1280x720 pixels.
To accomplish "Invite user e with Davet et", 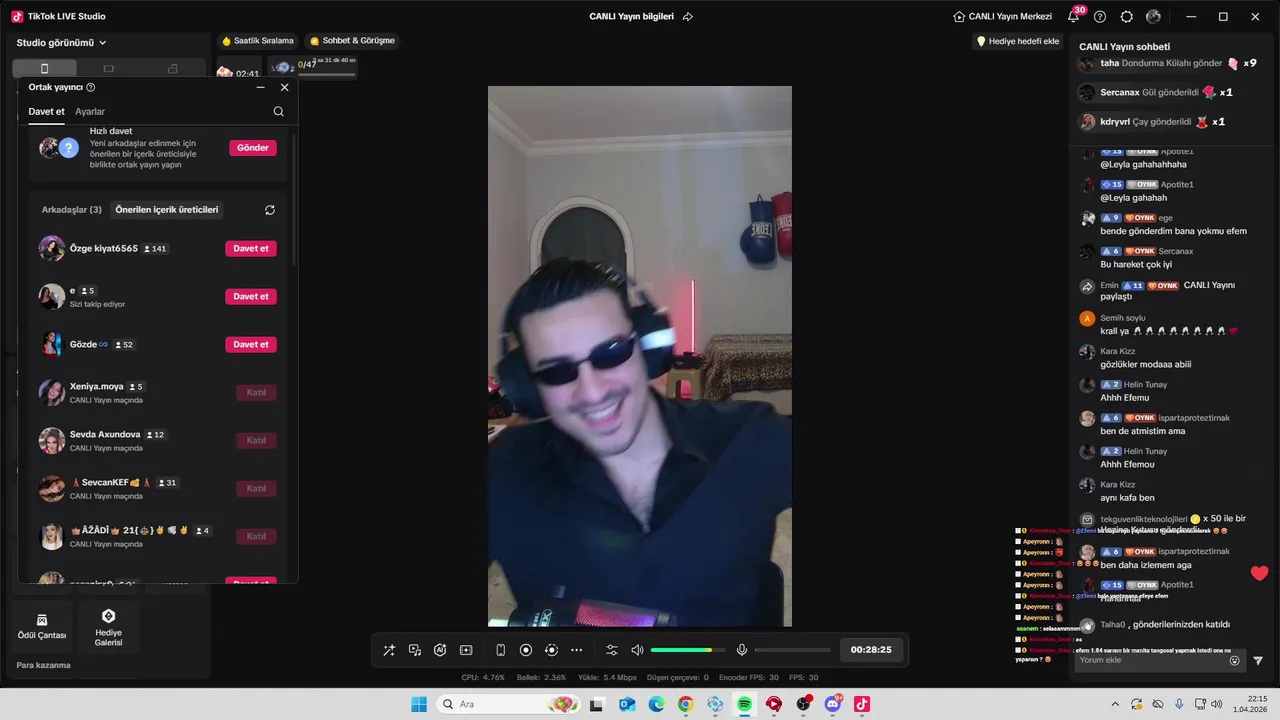I will pyautogui.click(x=251, y=297).
